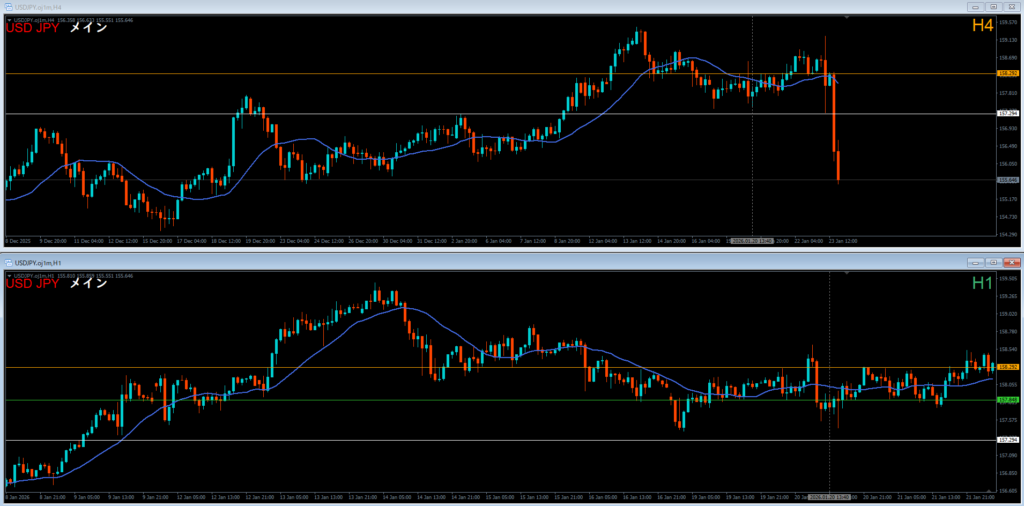Select the white 157.294 line in H4 chart
1024x506 pixels.
[400, 114]
